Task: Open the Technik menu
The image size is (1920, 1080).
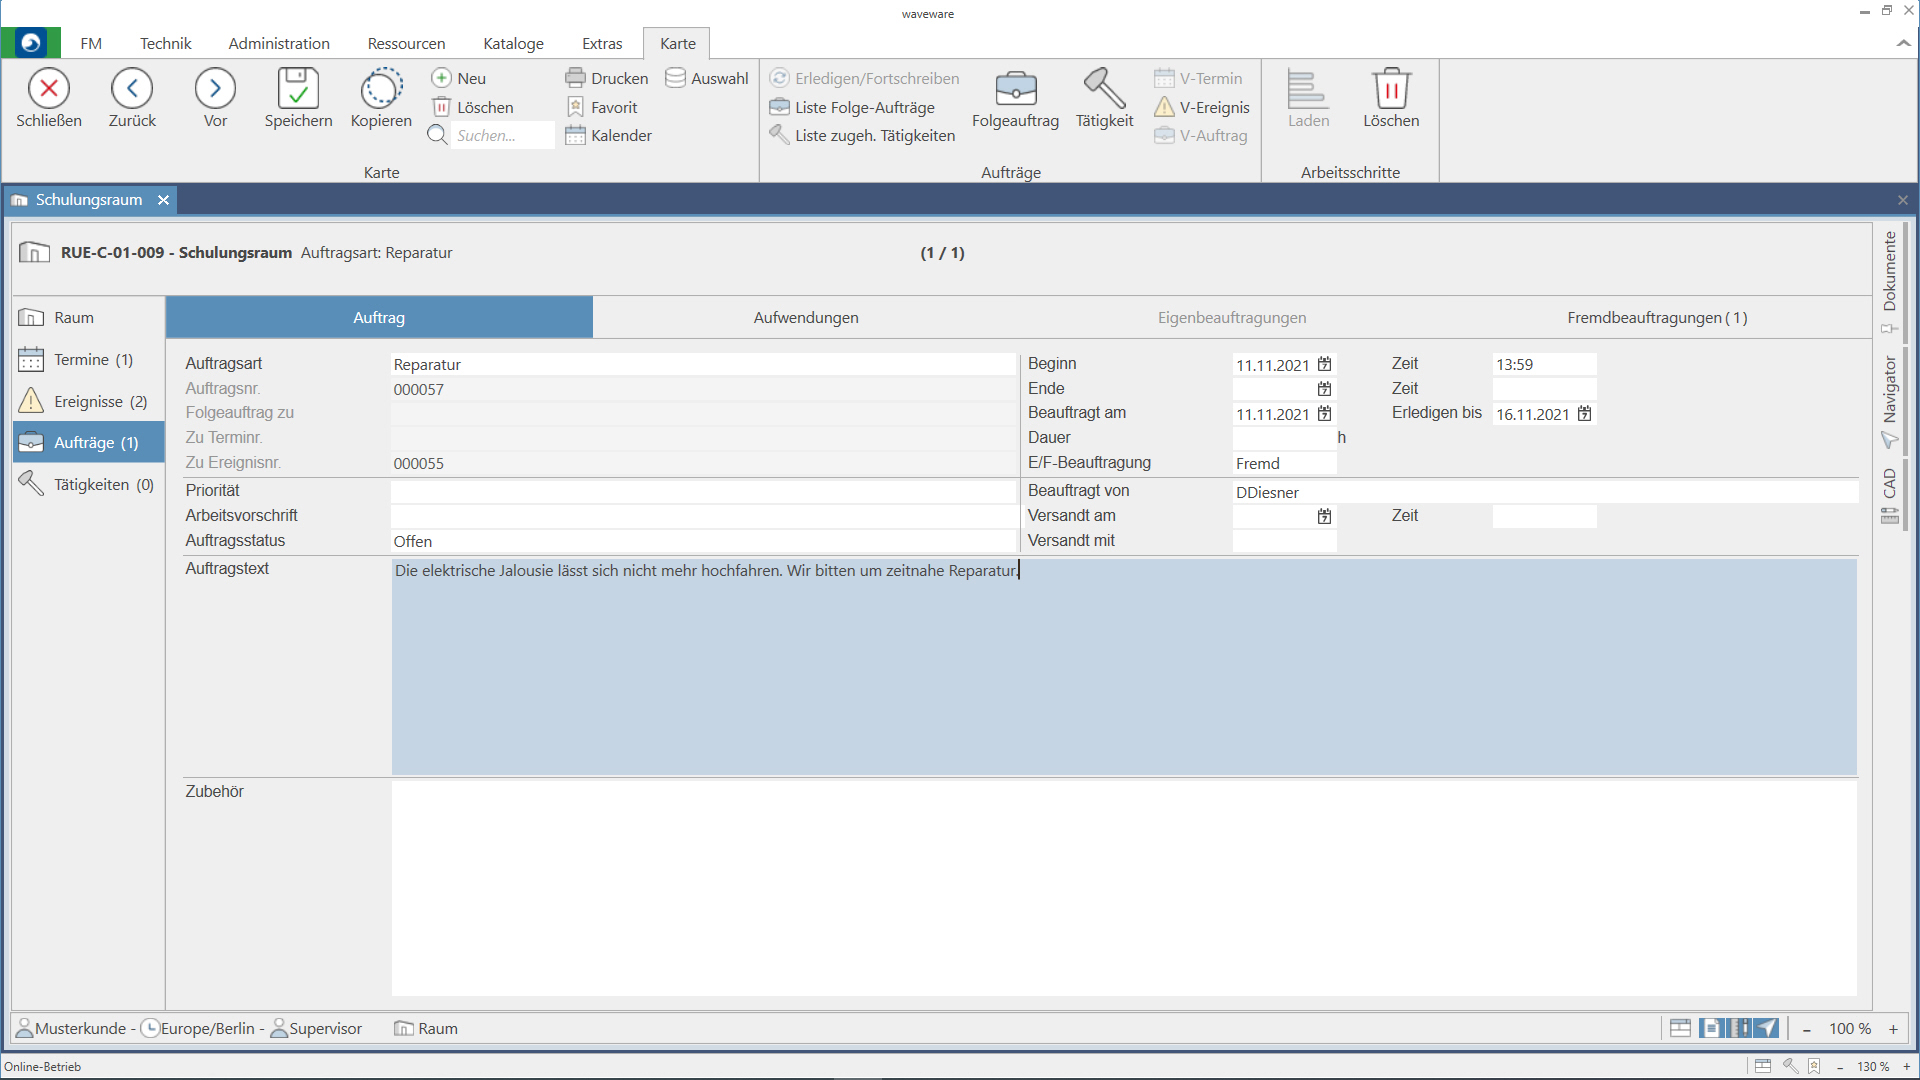Action: (165, 43)
